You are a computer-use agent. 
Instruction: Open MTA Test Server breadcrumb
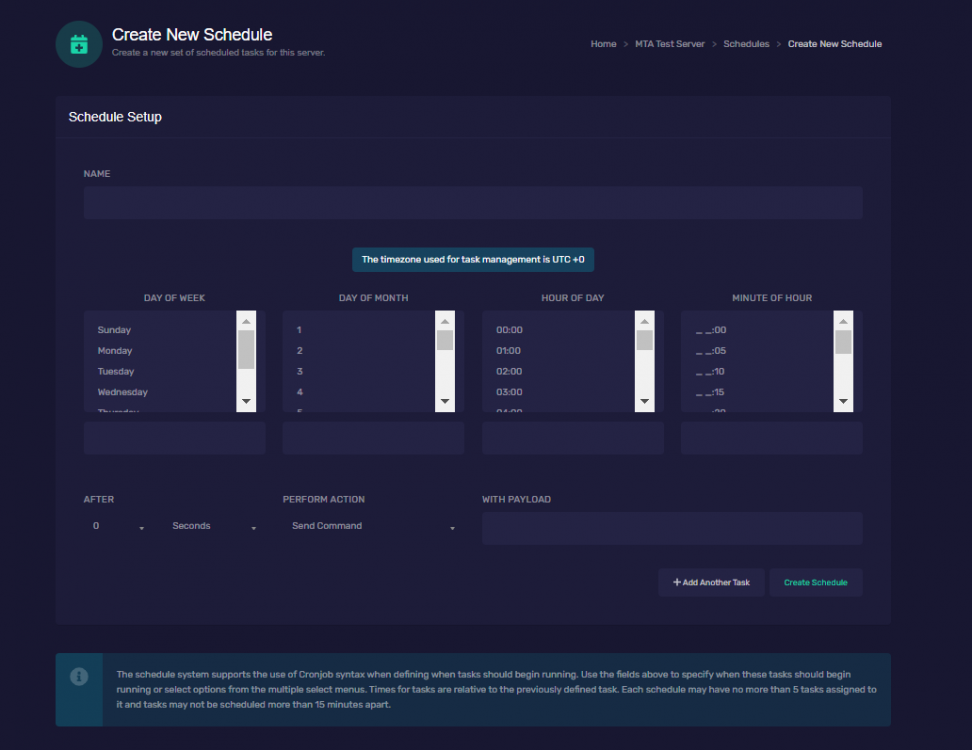(x=669, y=44)
